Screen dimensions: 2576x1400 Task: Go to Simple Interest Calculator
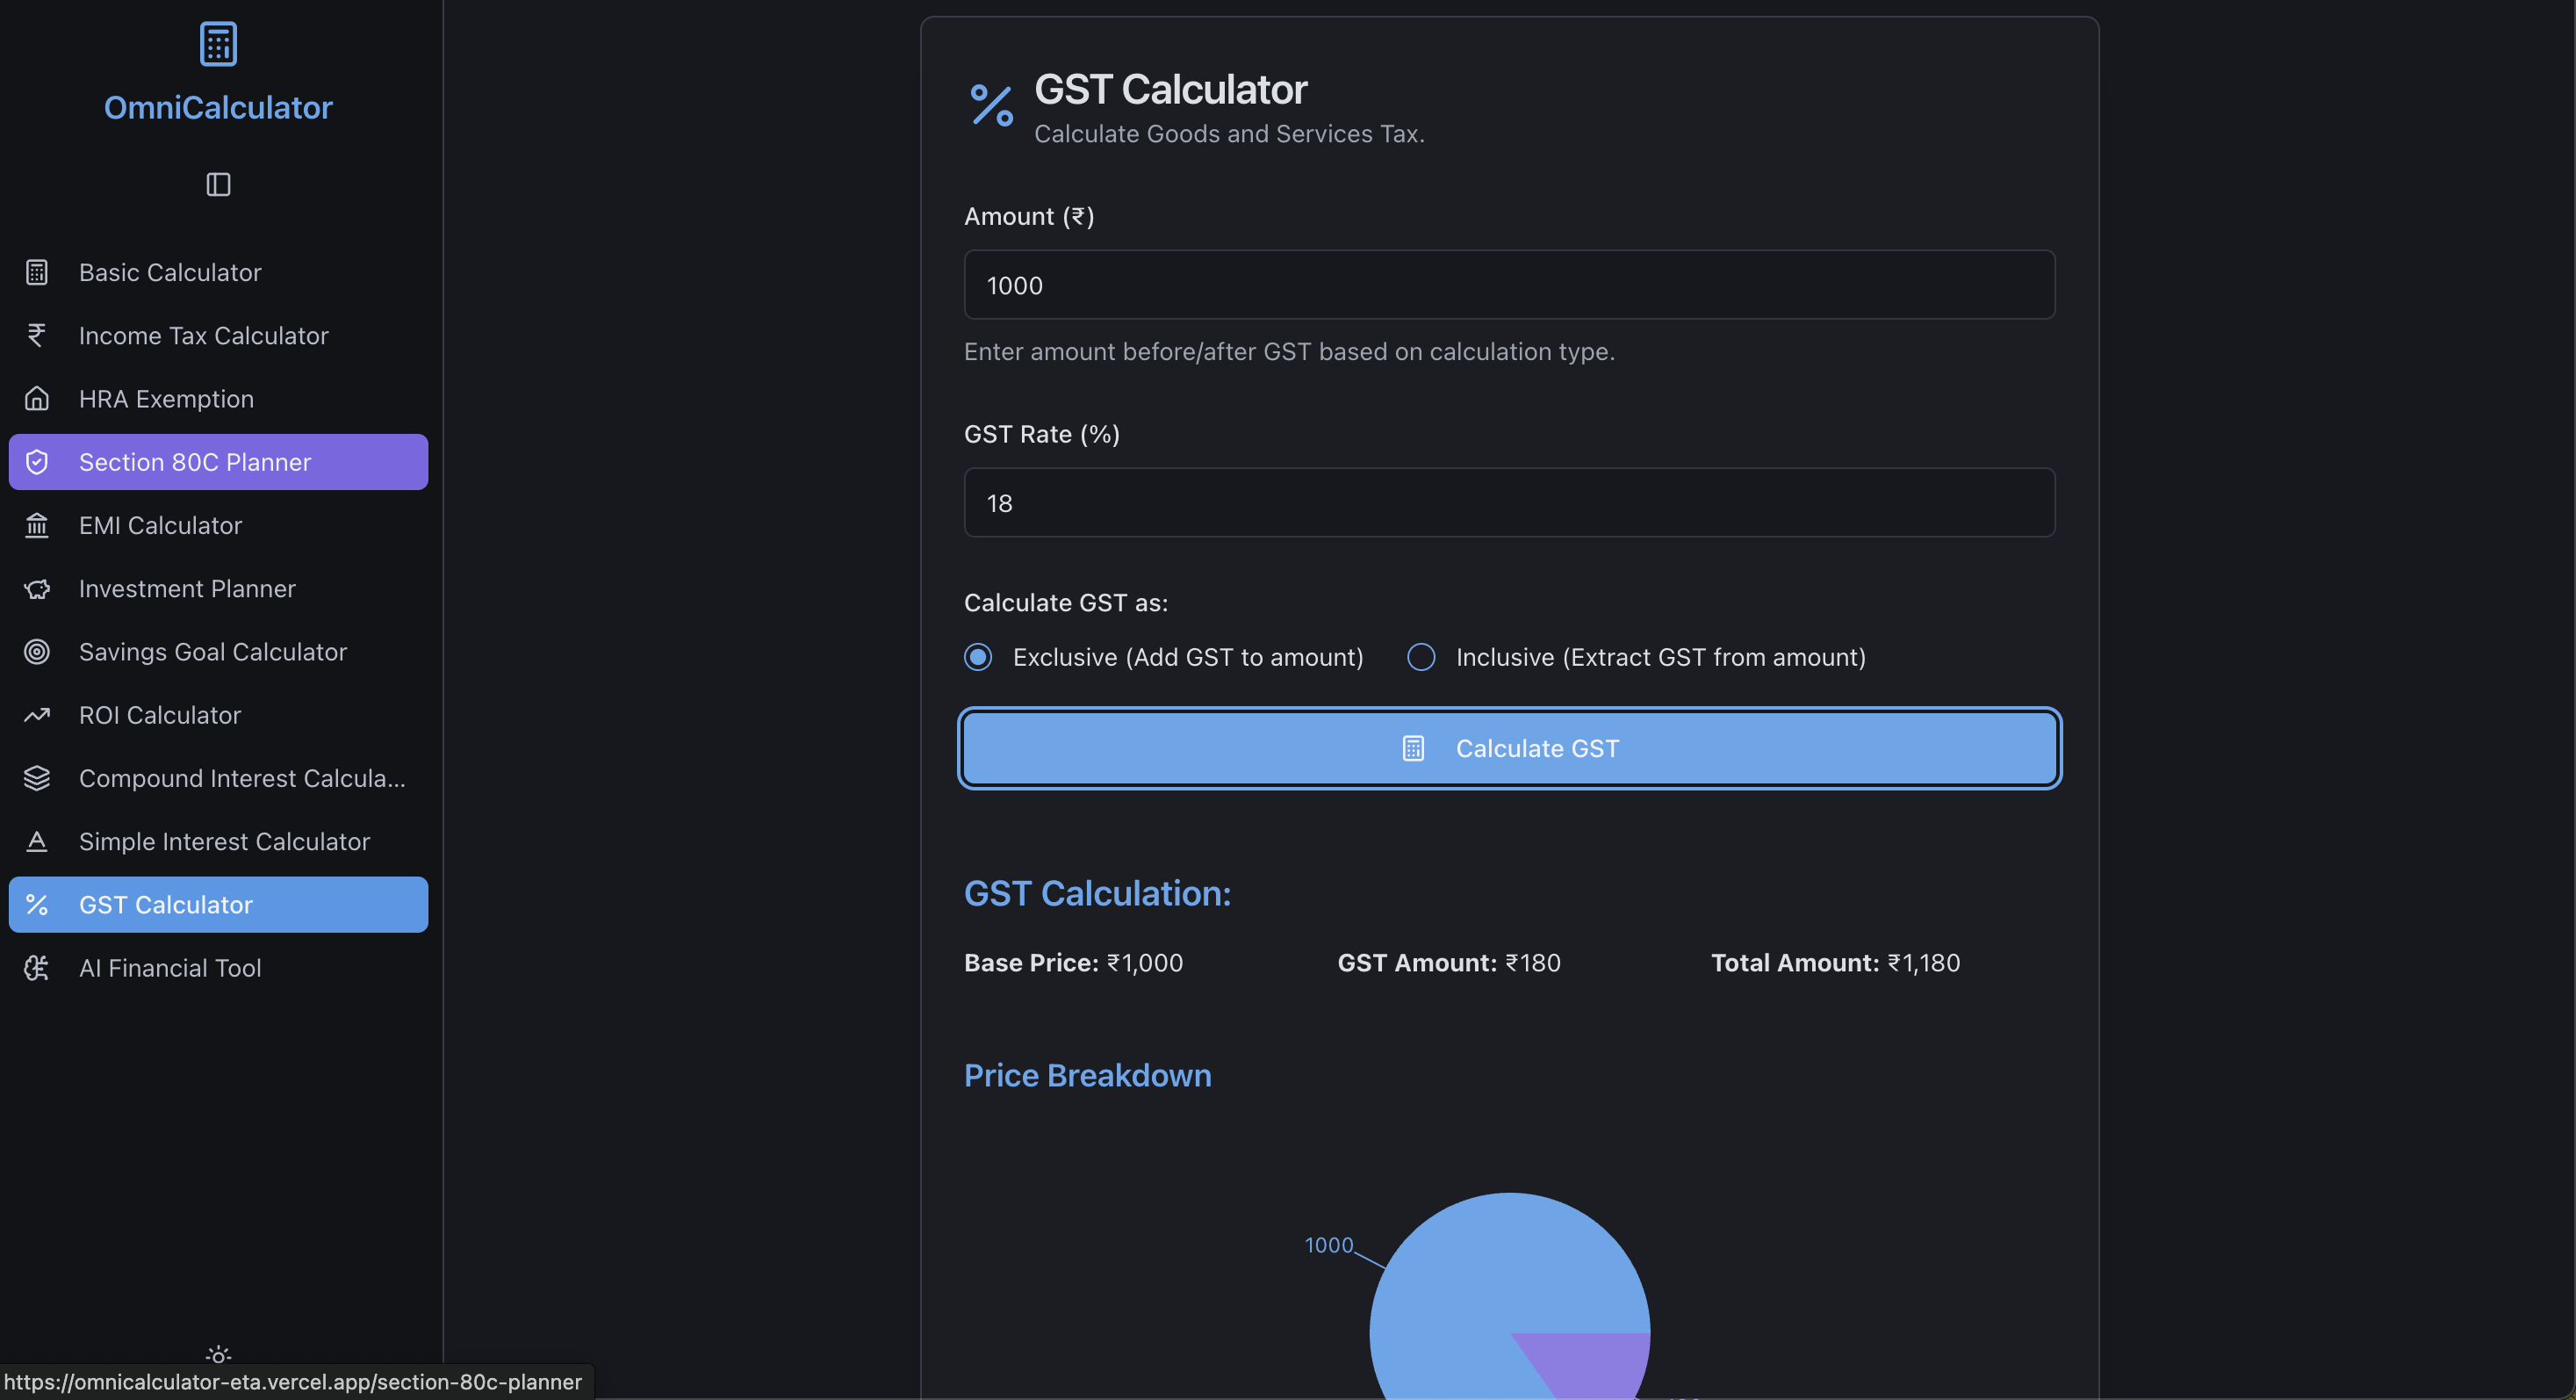click(x=224, y=841)
